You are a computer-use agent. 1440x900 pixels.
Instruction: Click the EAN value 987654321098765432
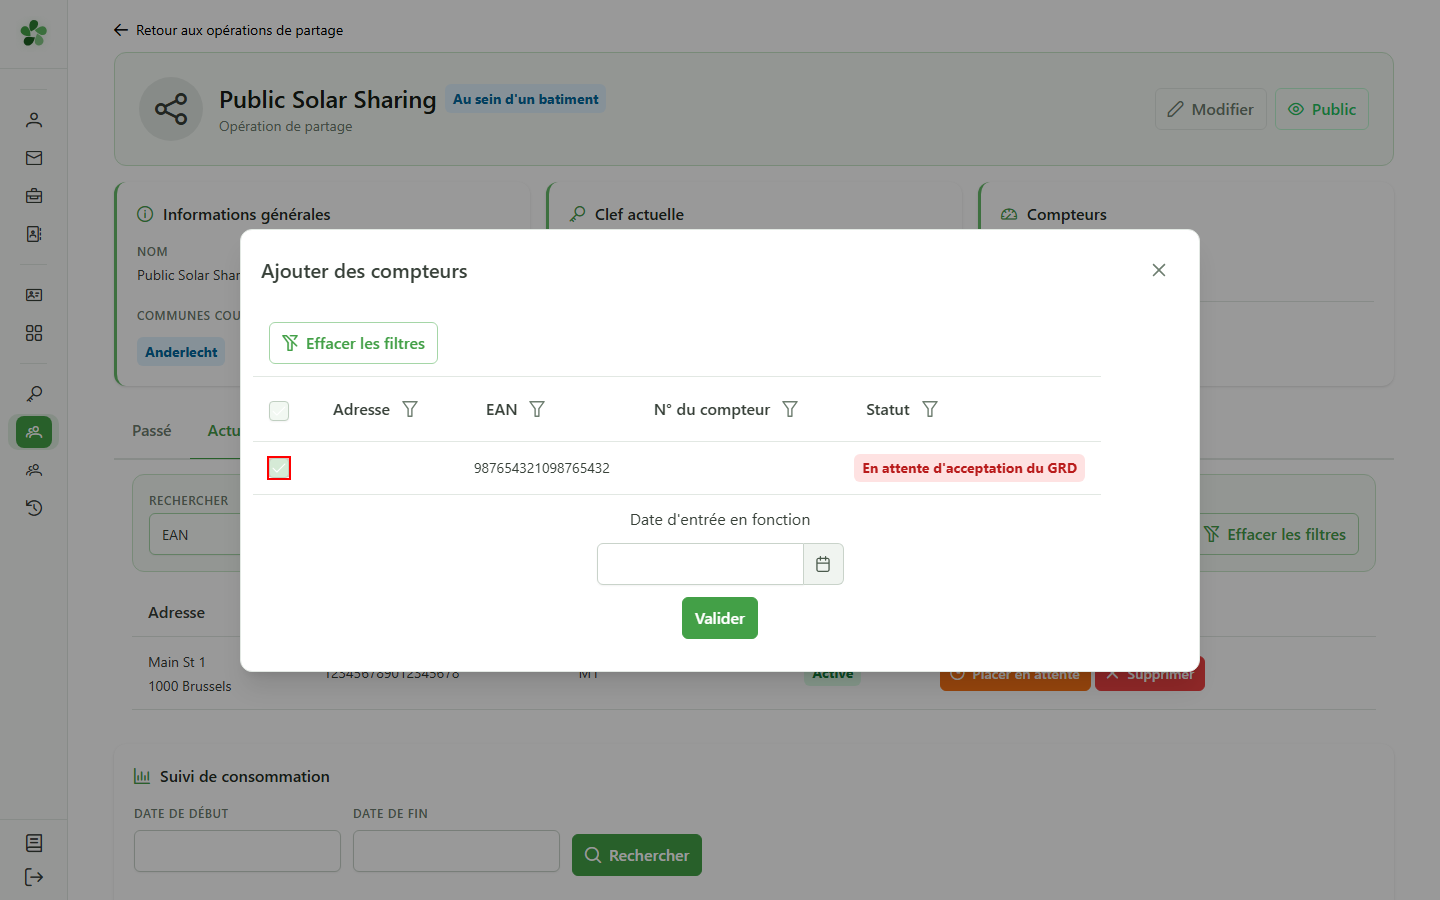[542, 468]
